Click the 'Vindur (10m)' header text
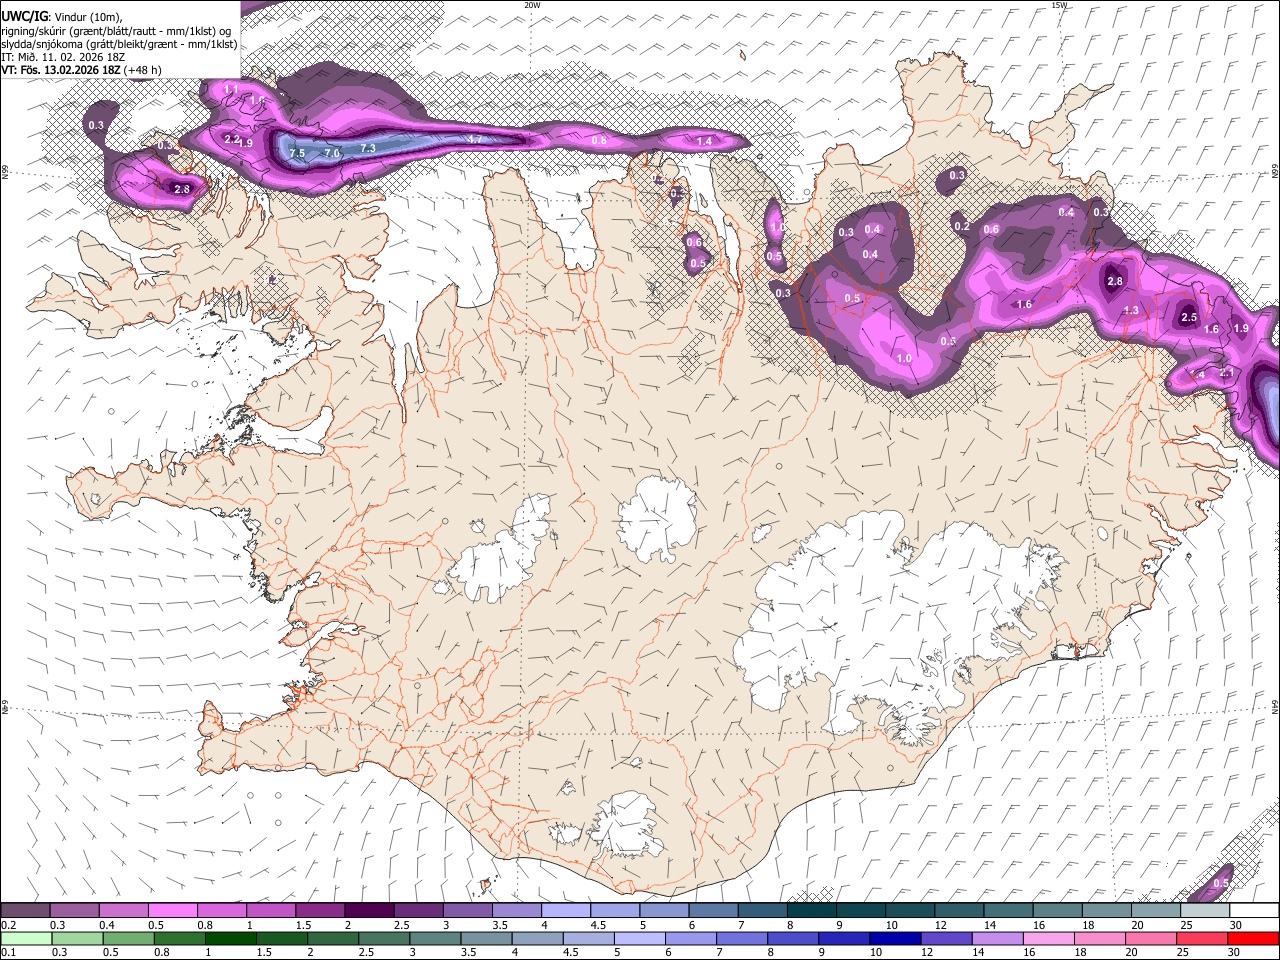This screenshot has width=1280, height=960. (87, 17)
